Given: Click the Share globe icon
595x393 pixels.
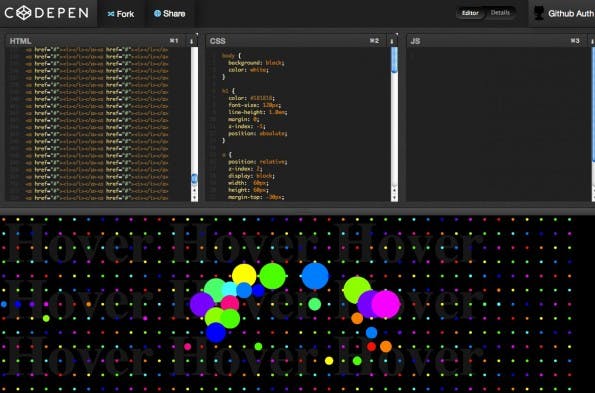Looking at the screenshot, I should pyautogui.click(x=157, y=13).
